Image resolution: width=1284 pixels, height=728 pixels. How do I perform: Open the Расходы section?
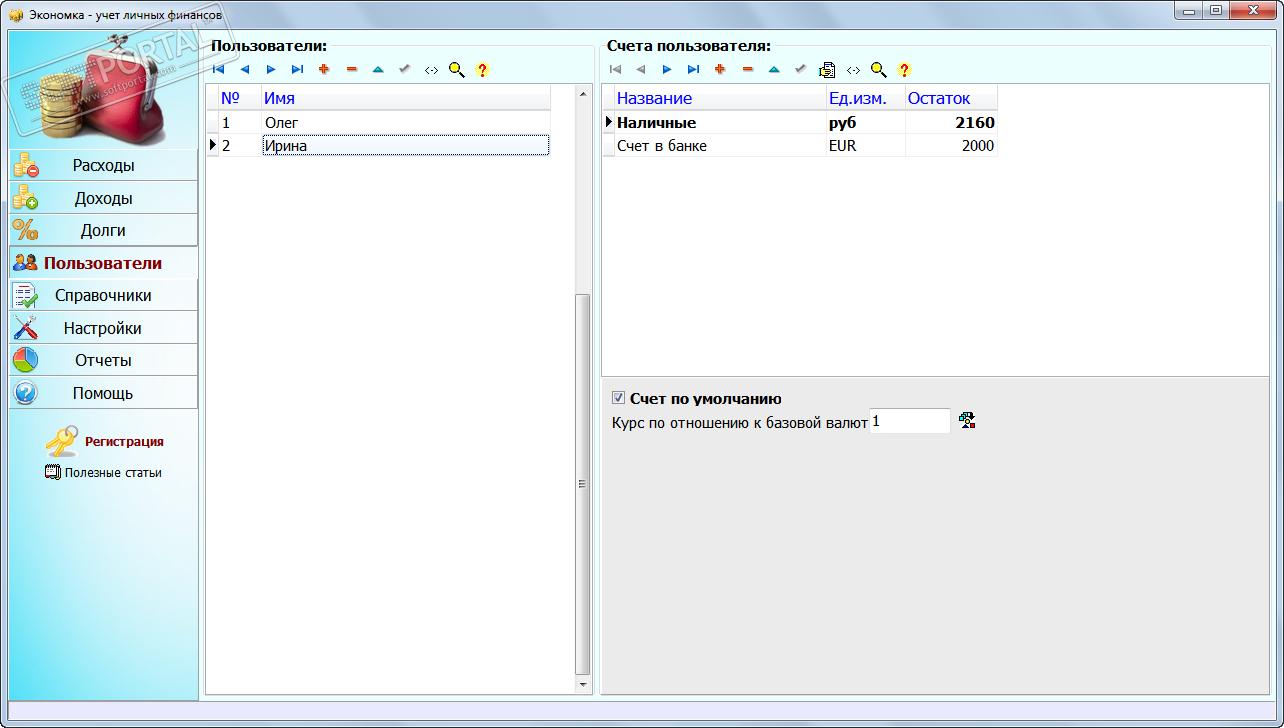[104, 166]
